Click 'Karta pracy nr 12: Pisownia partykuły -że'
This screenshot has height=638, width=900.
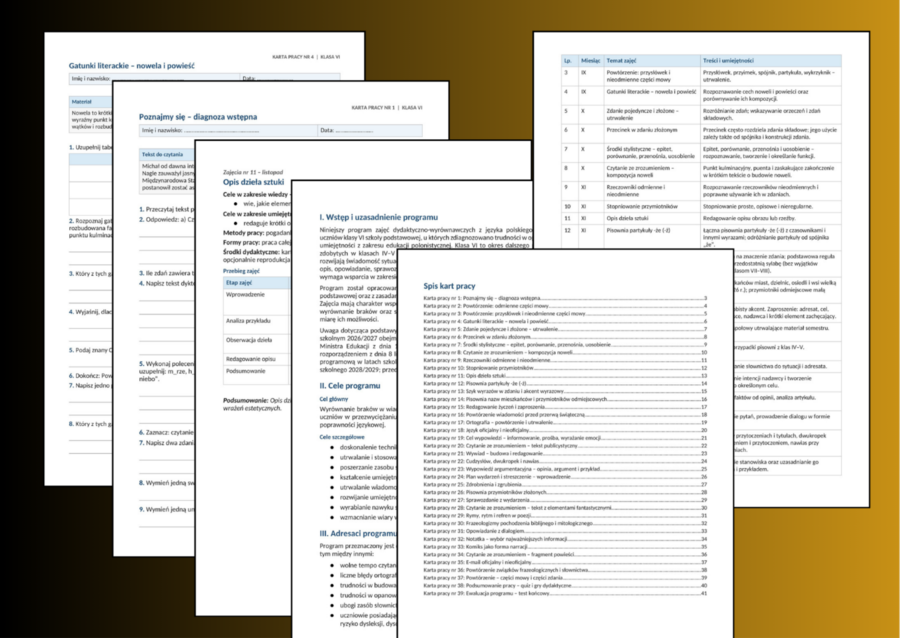point(565,383)
